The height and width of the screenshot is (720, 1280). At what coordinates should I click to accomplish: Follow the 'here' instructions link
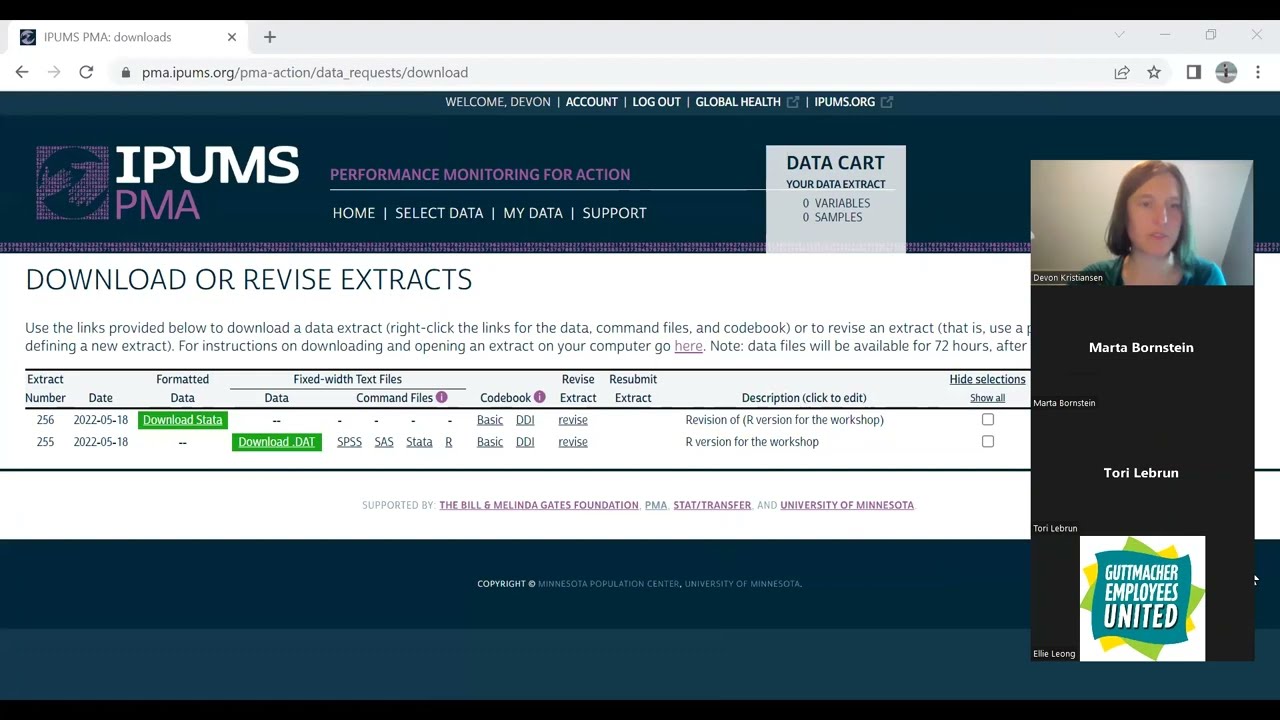pos(688,346)
